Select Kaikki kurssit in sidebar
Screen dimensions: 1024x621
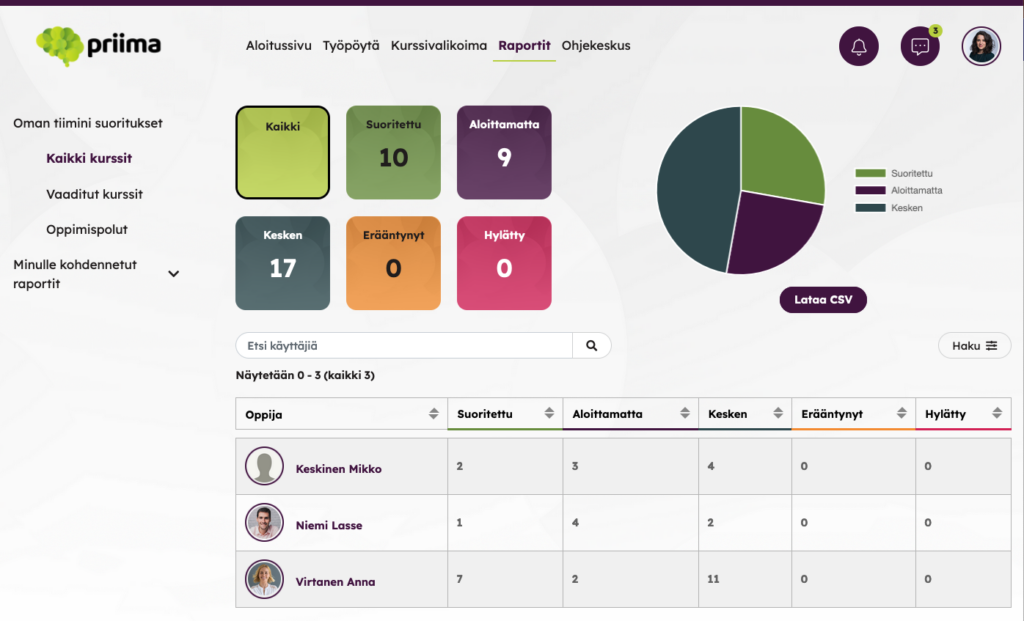tap(89, 159)
